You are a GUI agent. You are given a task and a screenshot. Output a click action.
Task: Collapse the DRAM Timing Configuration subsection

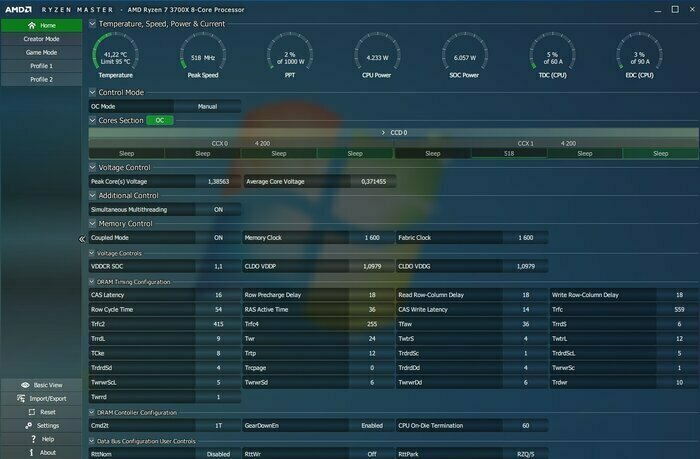(92, 282)
